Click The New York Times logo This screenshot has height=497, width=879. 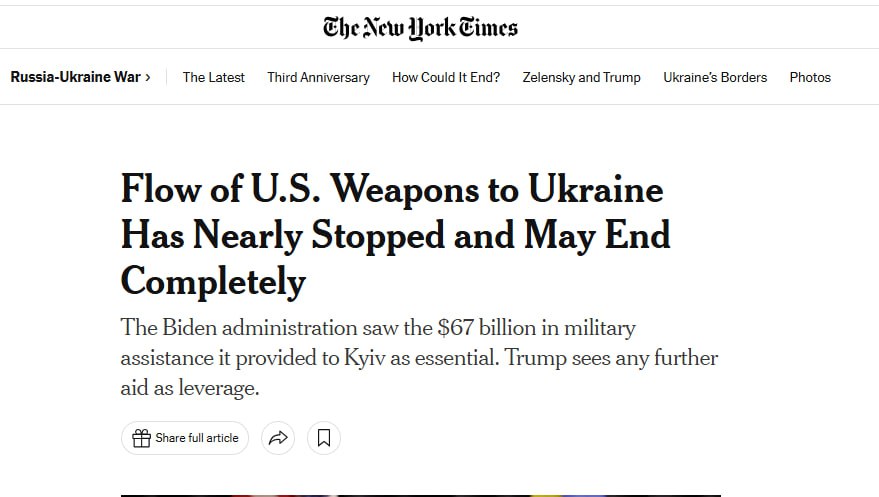(420, 27)
